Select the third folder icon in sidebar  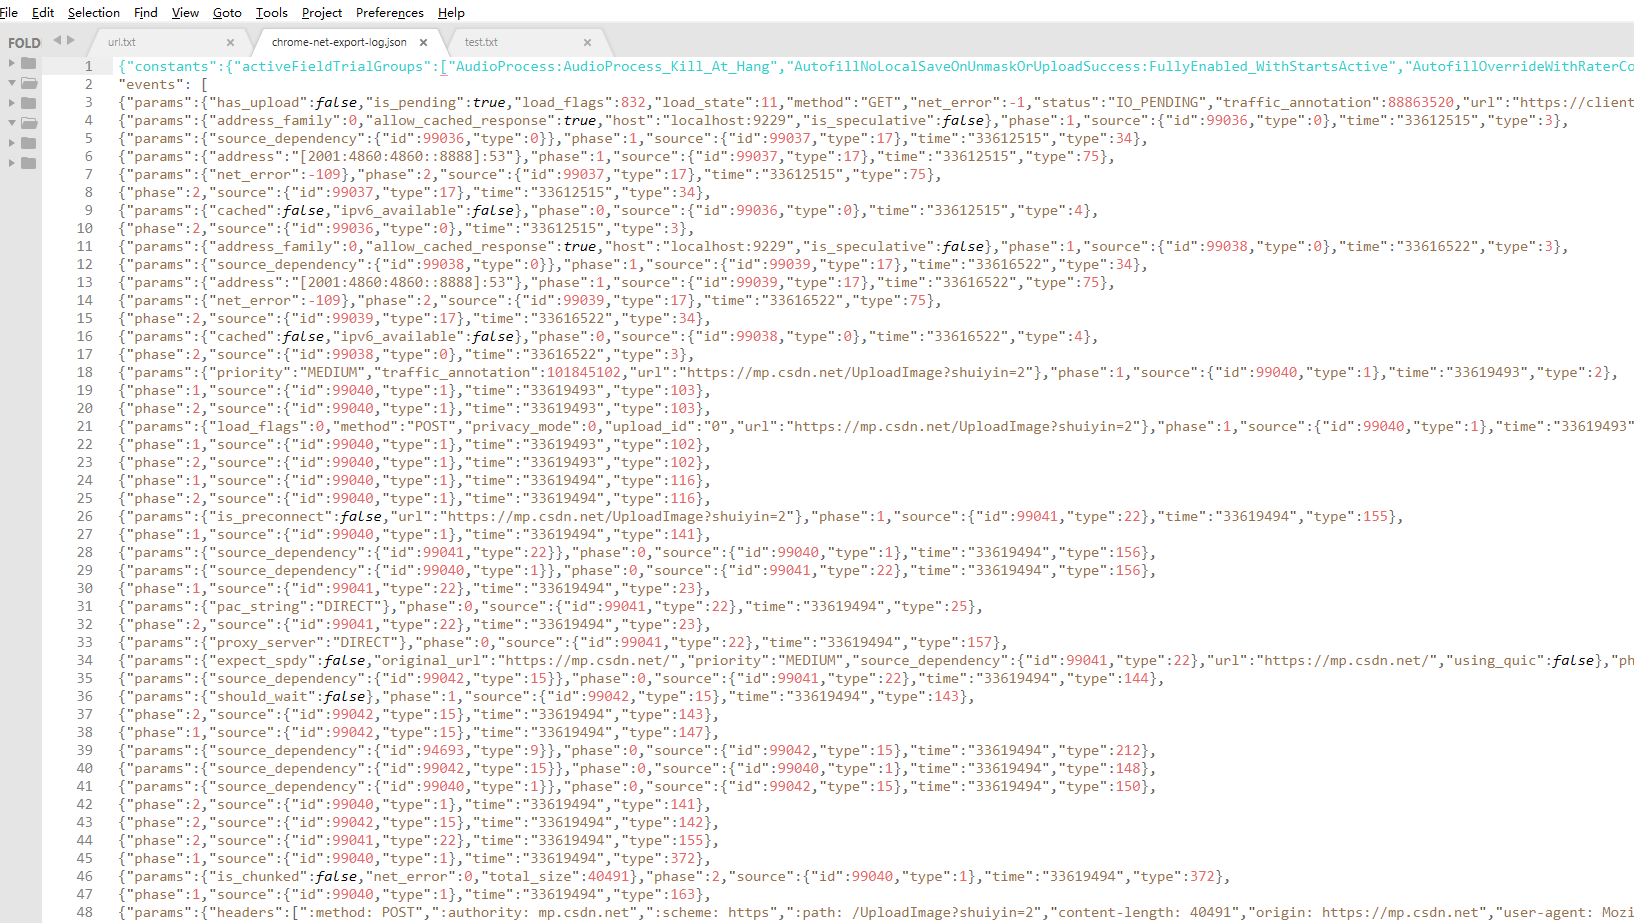point(29,103)
